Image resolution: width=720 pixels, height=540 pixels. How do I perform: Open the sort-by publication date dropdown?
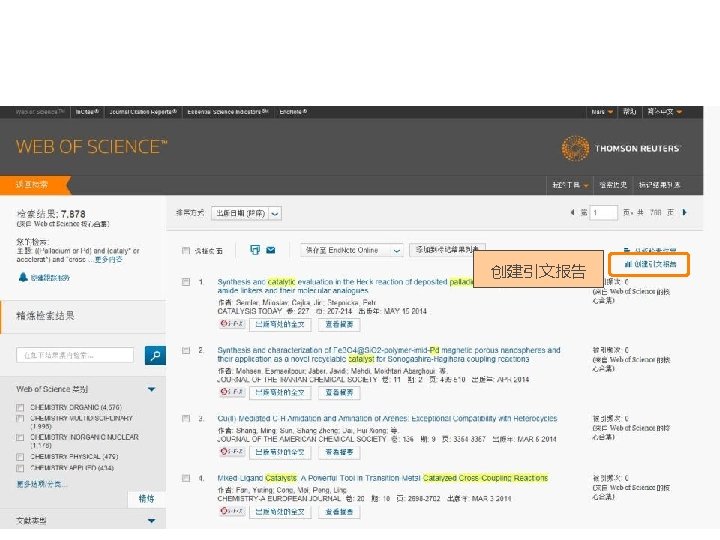pyautogui.click(x=246, y=214)
